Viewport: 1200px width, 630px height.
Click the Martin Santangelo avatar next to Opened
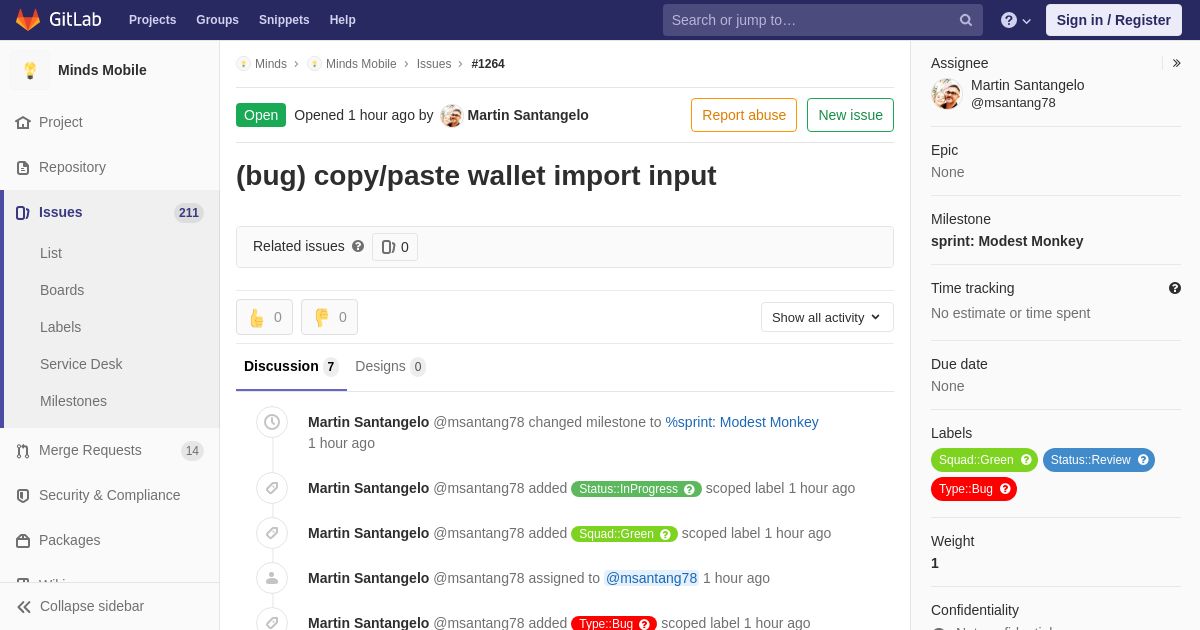click(452, 115)
